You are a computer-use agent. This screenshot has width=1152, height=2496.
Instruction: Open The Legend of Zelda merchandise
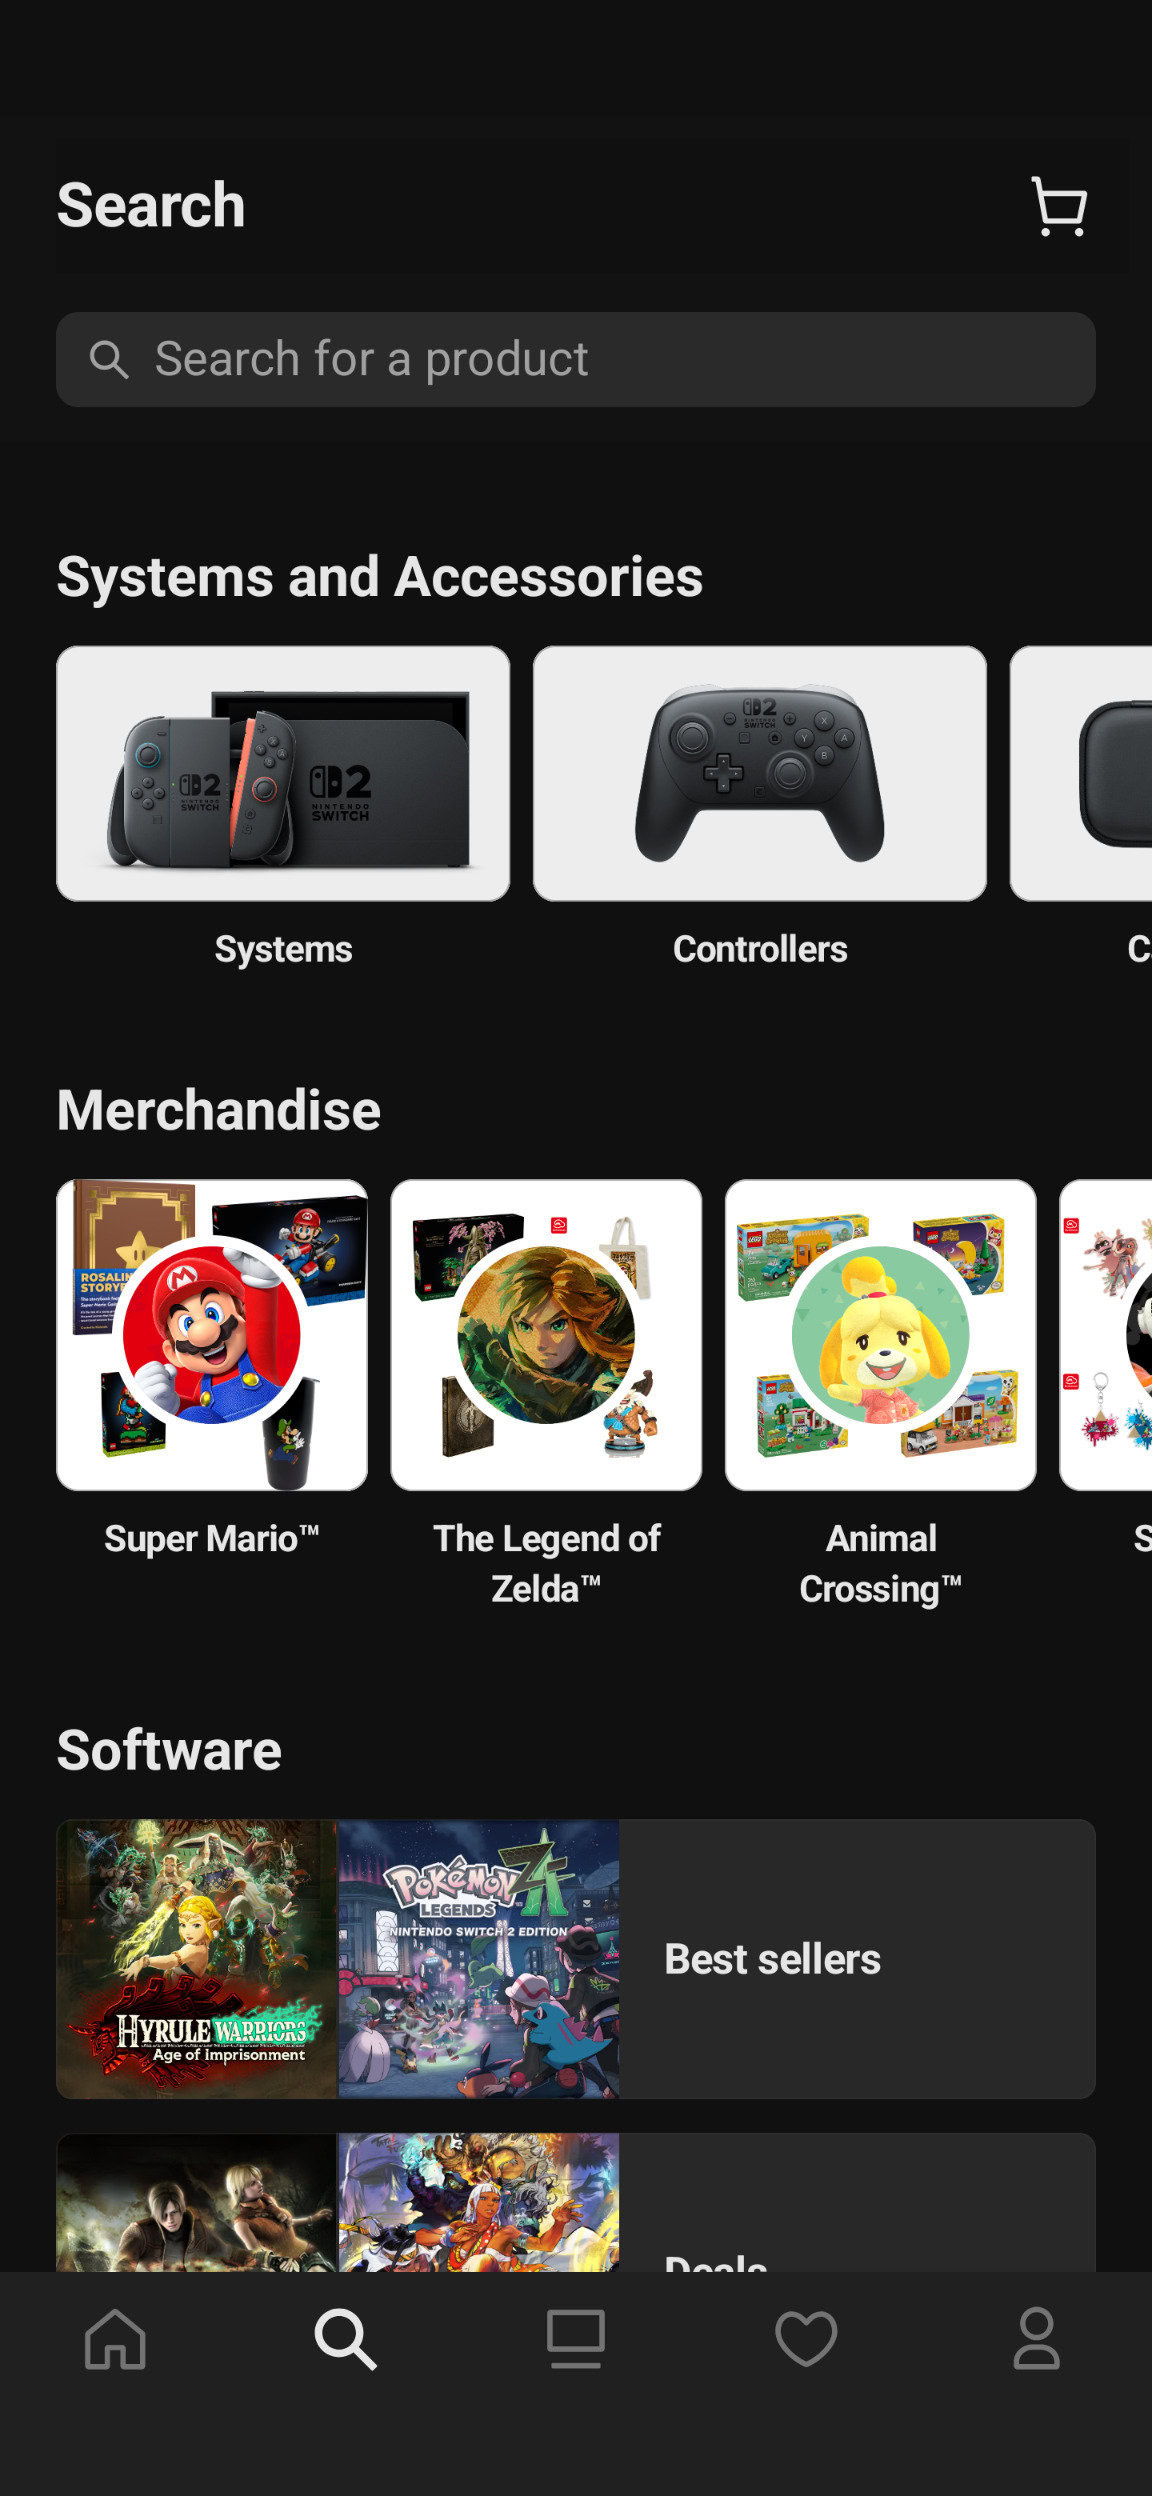546,1335
